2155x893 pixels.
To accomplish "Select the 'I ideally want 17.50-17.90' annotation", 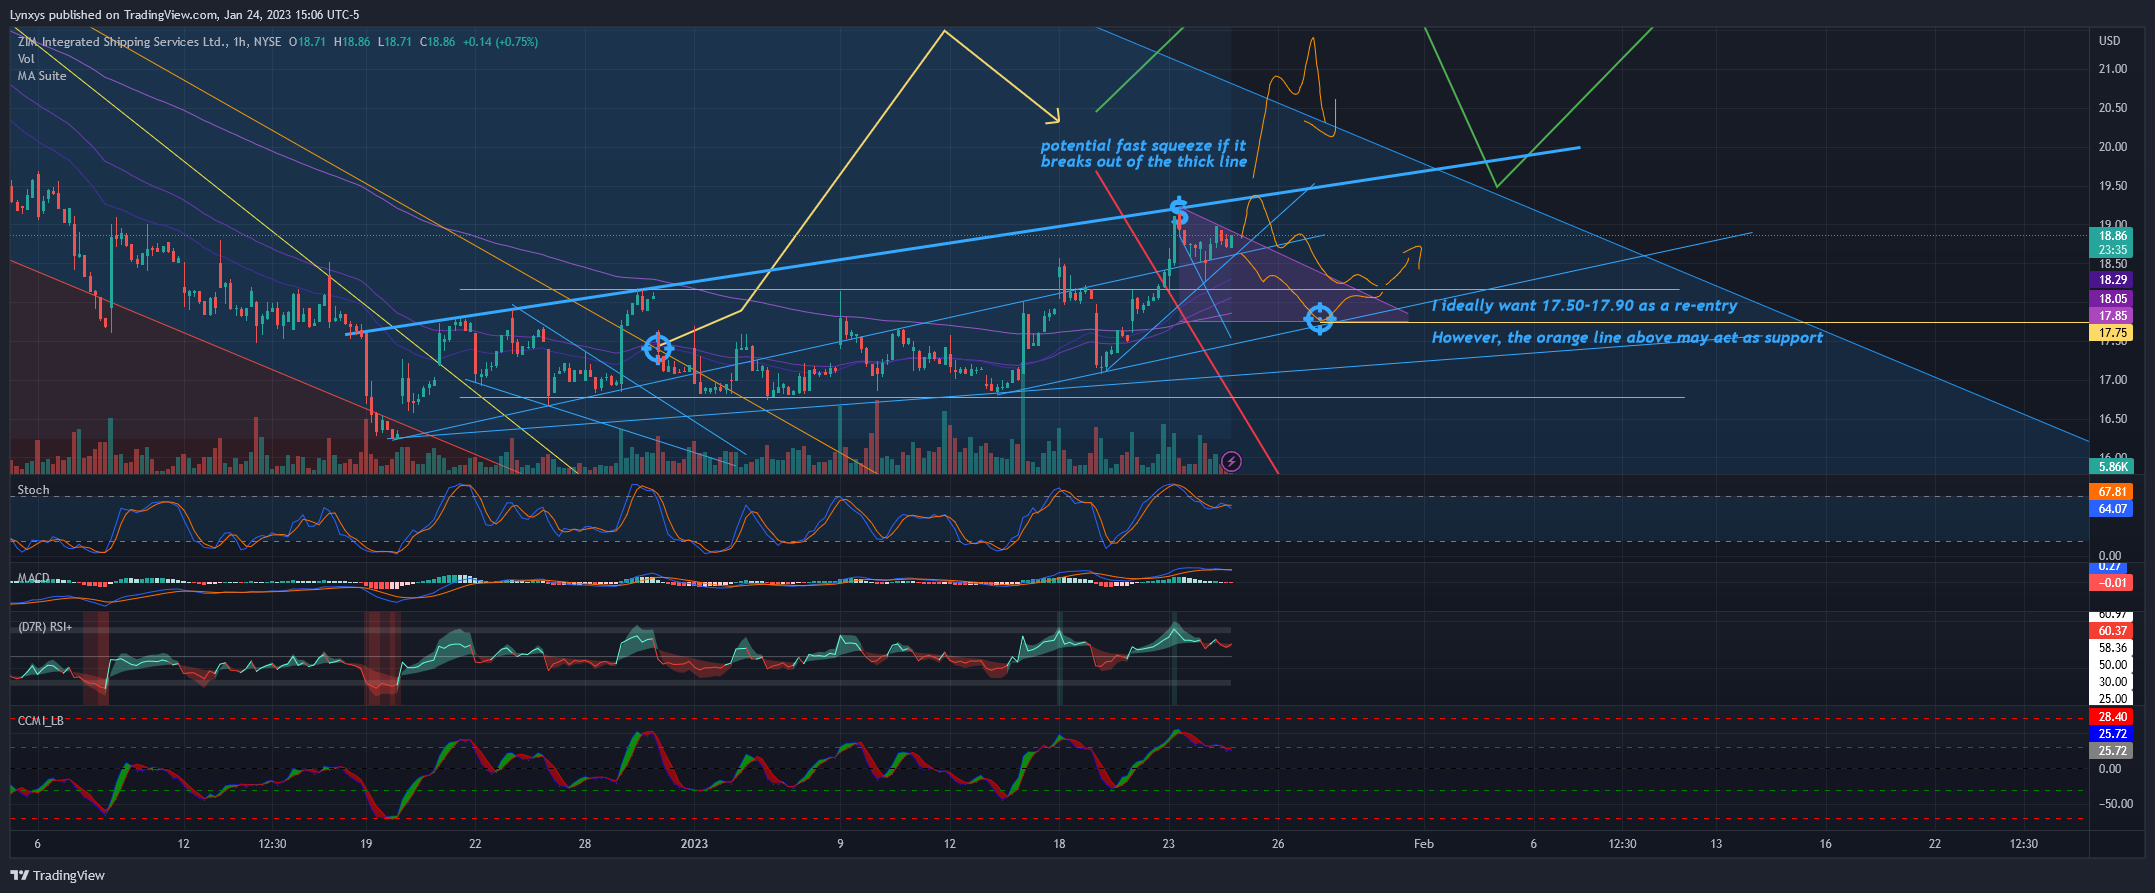I will click(1584, 306).
